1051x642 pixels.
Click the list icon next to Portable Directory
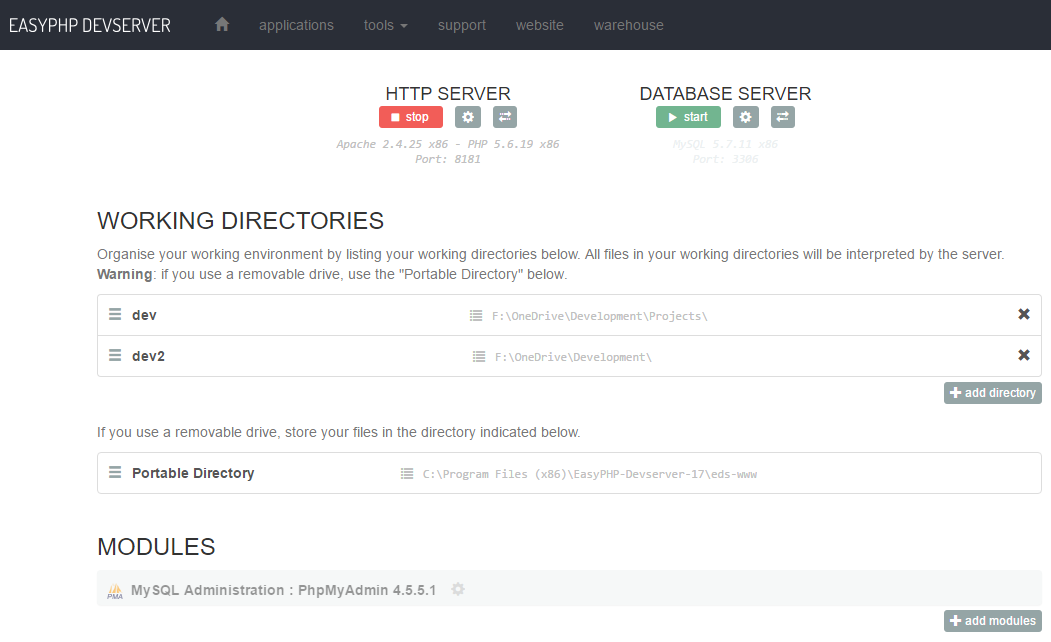tap(407, 473)
